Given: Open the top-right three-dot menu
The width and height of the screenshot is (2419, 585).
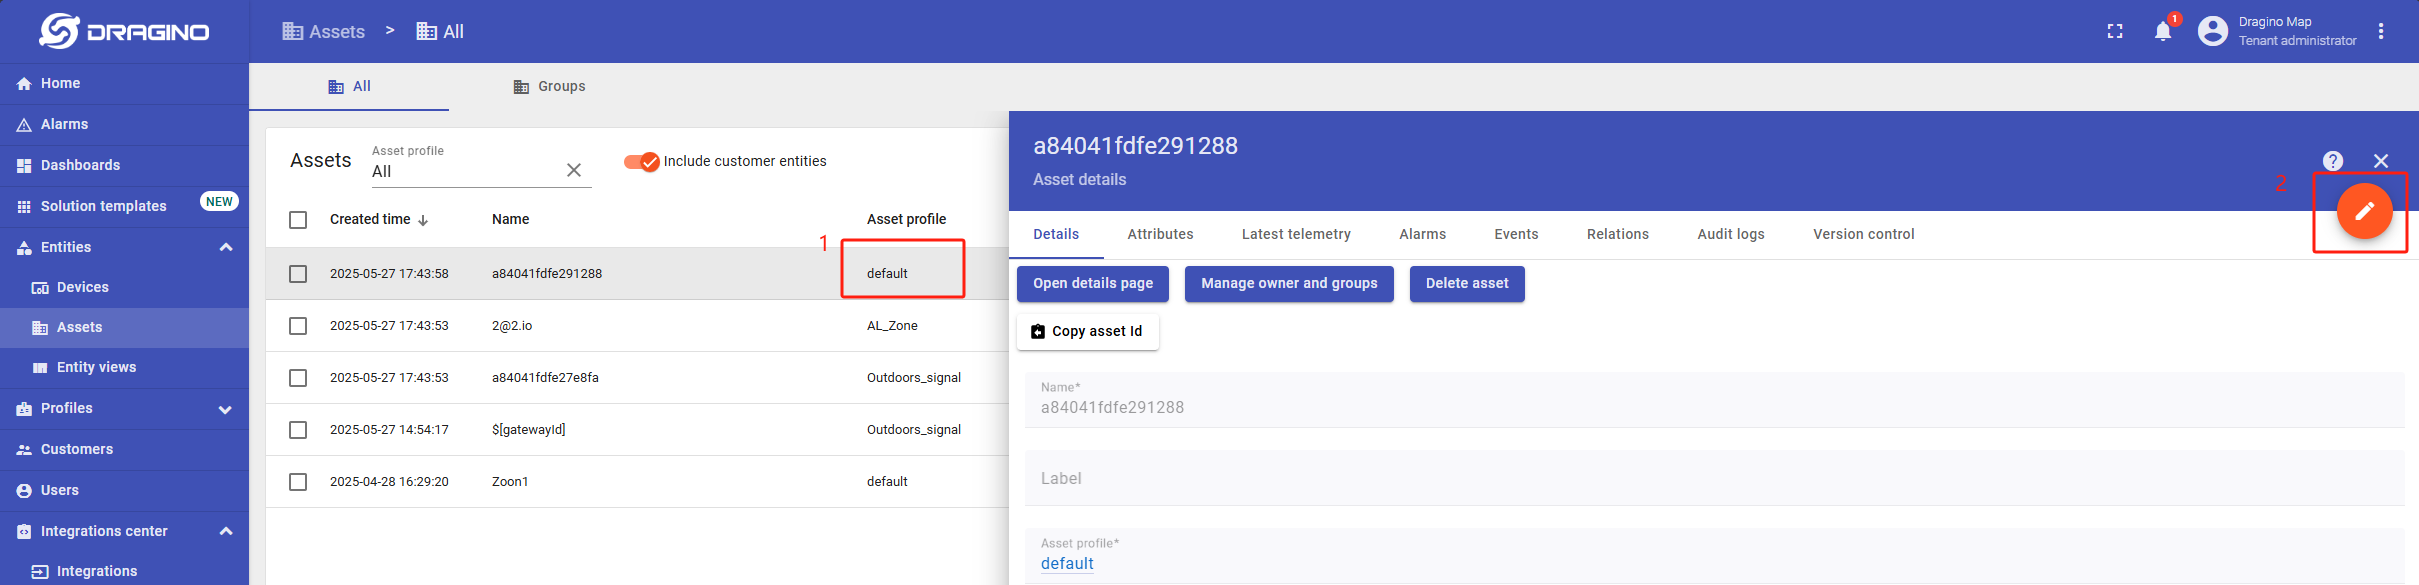Looking at the screenshot, I should pyautogui.click(x=2381, y=31).
